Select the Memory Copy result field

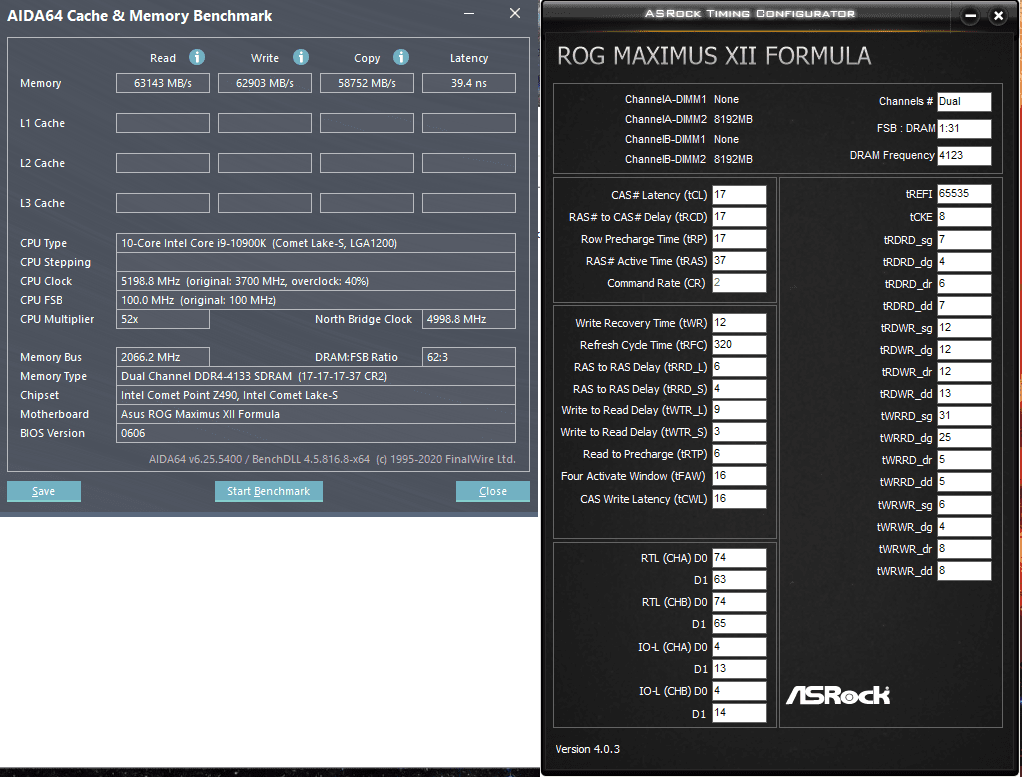tap(367, 83)
